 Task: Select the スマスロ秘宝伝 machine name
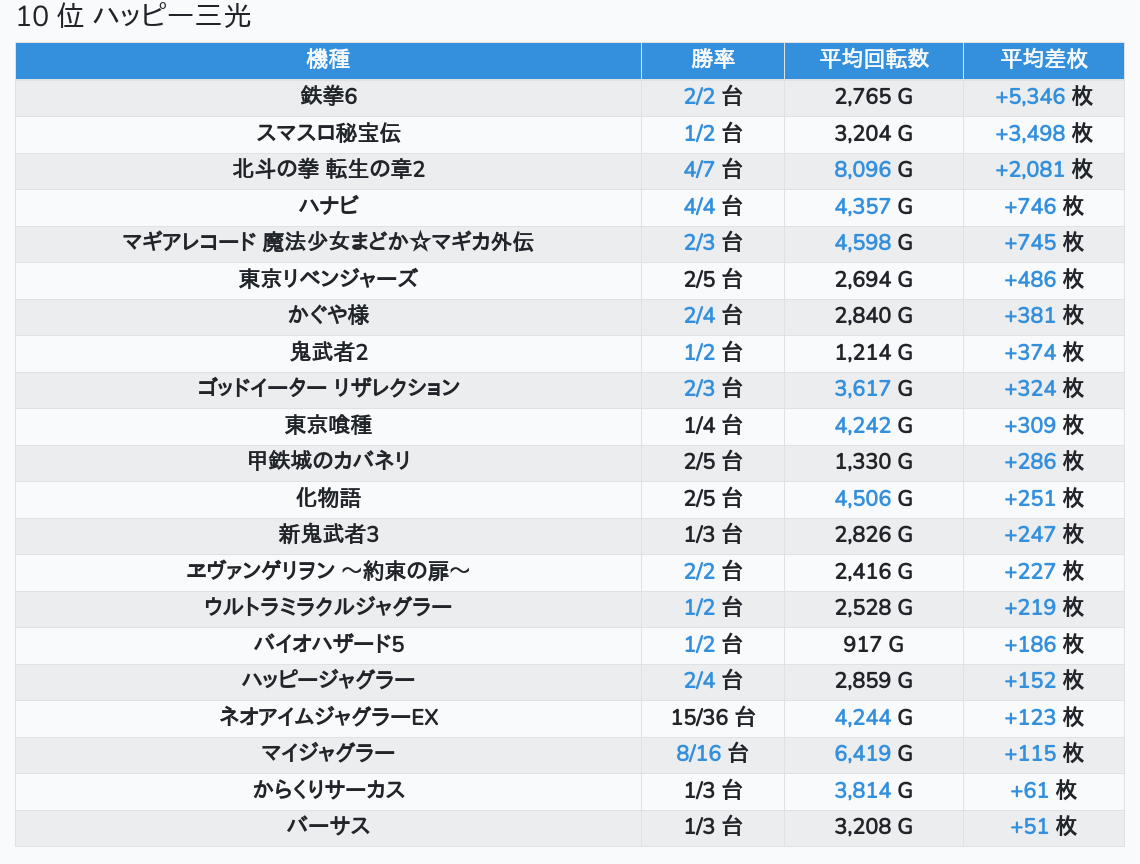328,133
